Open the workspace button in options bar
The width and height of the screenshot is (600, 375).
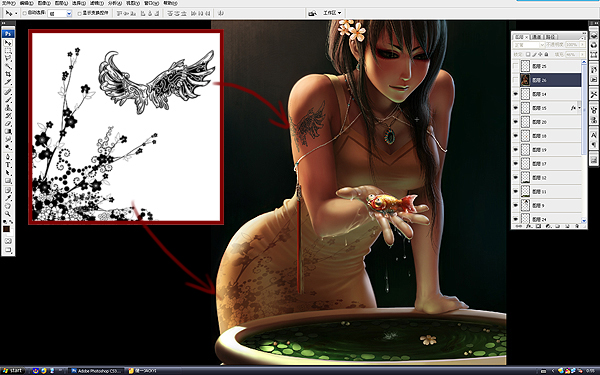pos(332,13)
